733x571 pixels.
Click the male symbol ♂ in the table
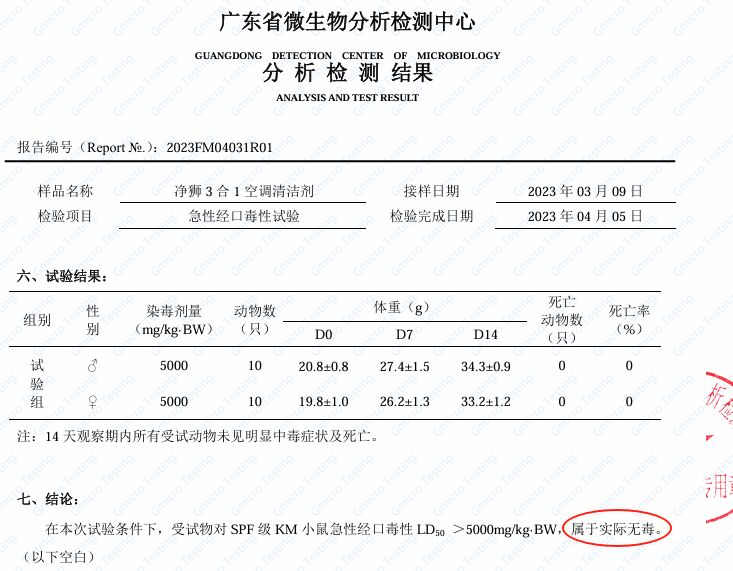pyautogui.click(x=93, y=365)
